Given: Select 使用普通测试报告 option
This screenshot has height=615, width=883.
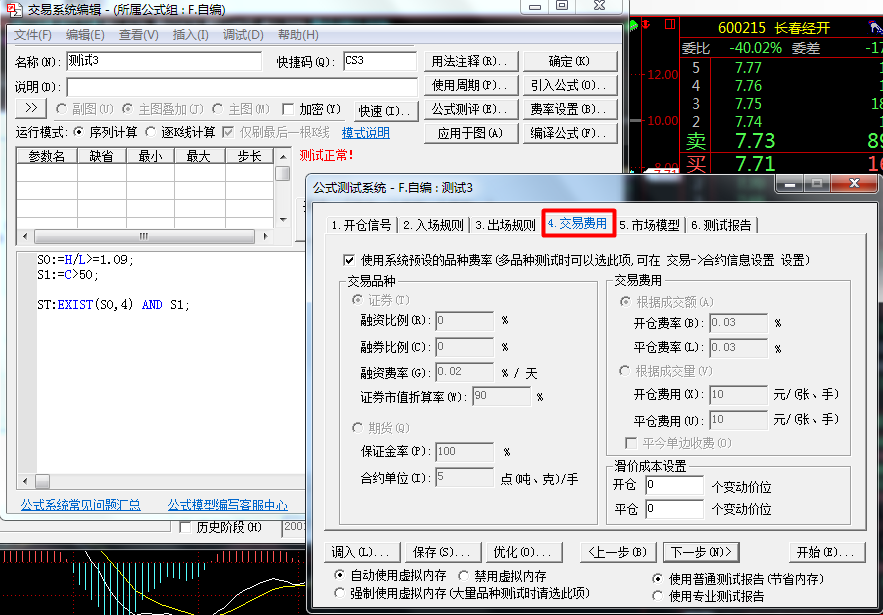Looking at the screenshot, I should 657,578.
